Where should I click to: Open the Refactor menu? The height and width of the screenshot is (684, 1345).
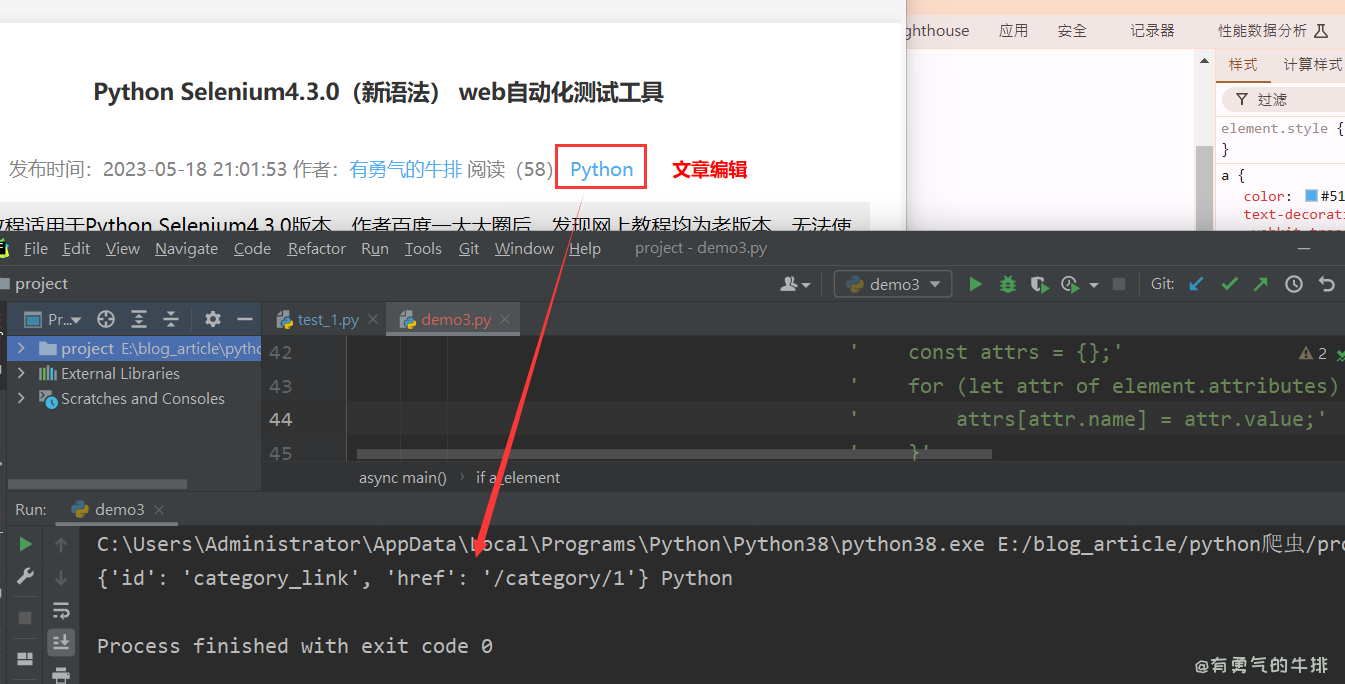coord(316,248)
